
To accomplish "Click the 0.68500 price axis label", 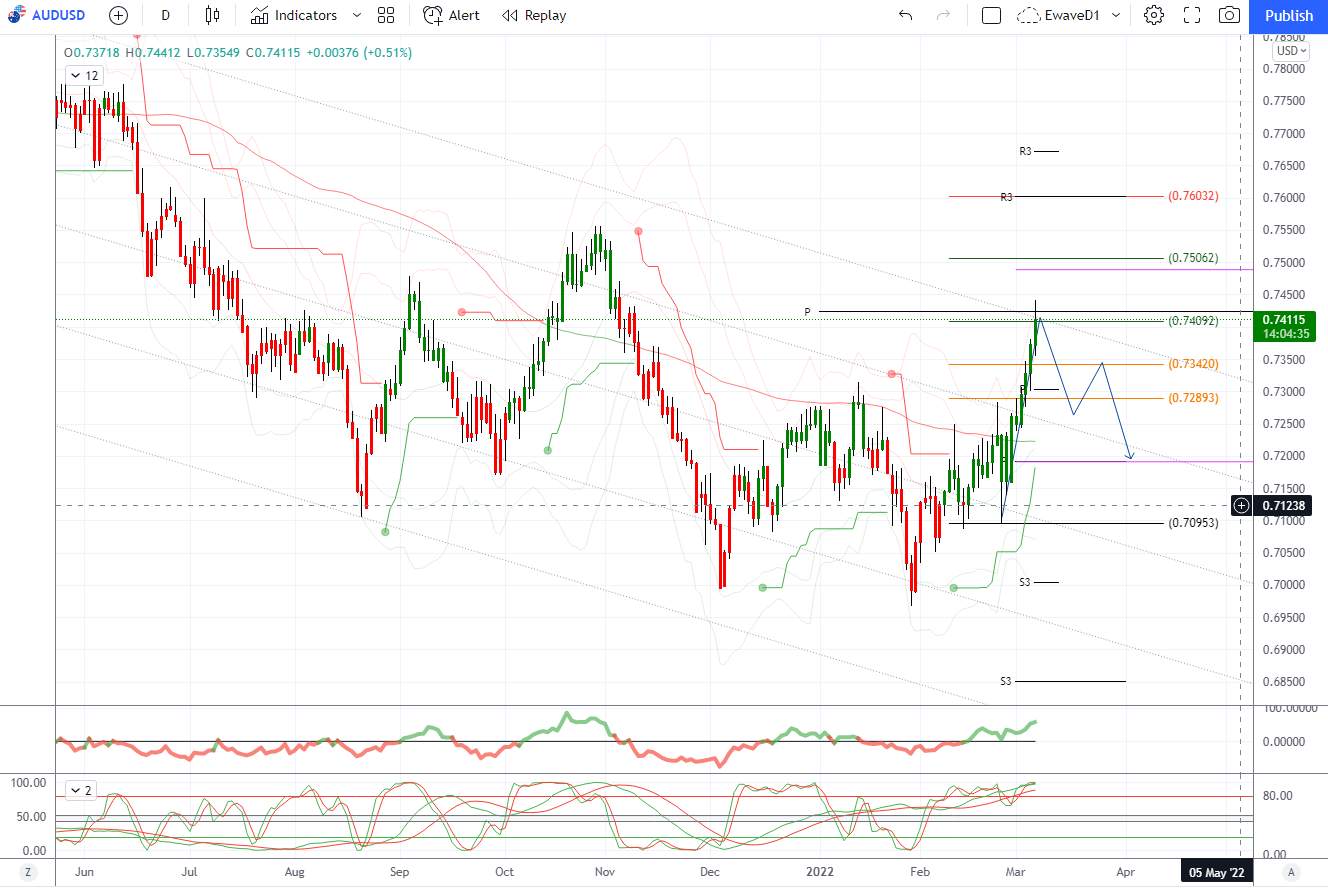I will point(1284,682).
